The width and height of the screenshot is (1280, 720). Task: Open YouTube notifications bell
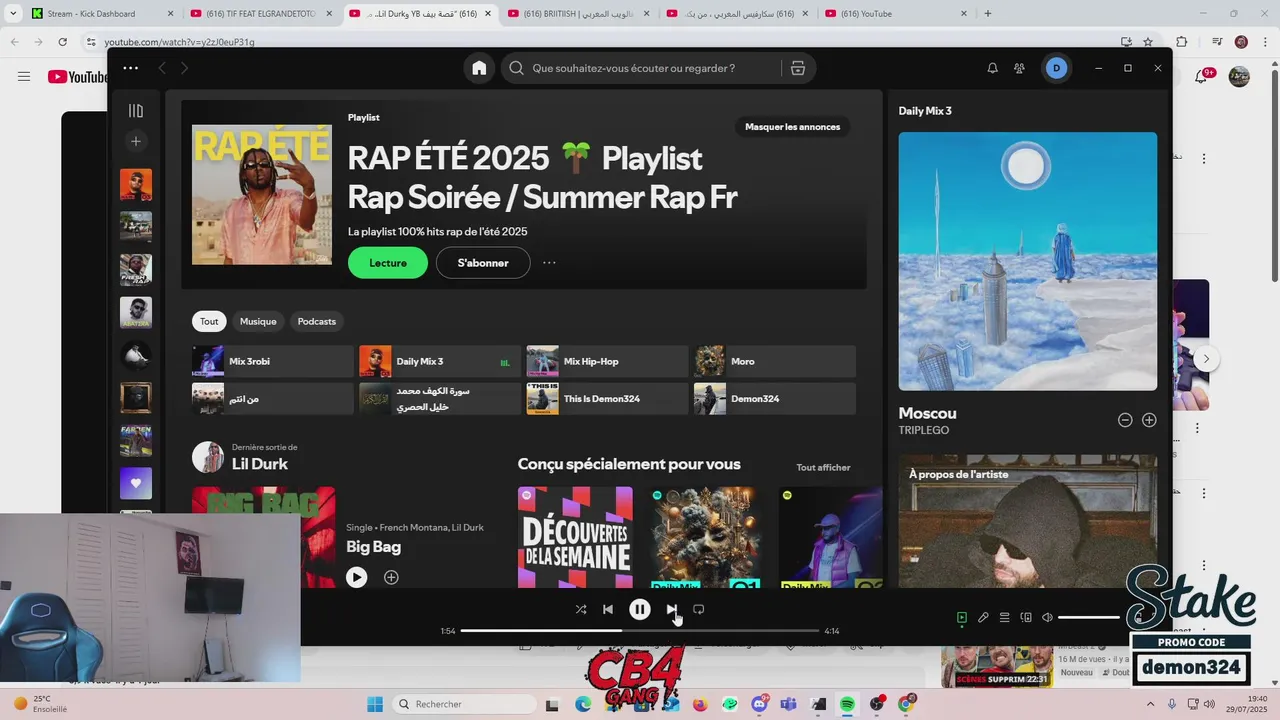pos(1202,77)
